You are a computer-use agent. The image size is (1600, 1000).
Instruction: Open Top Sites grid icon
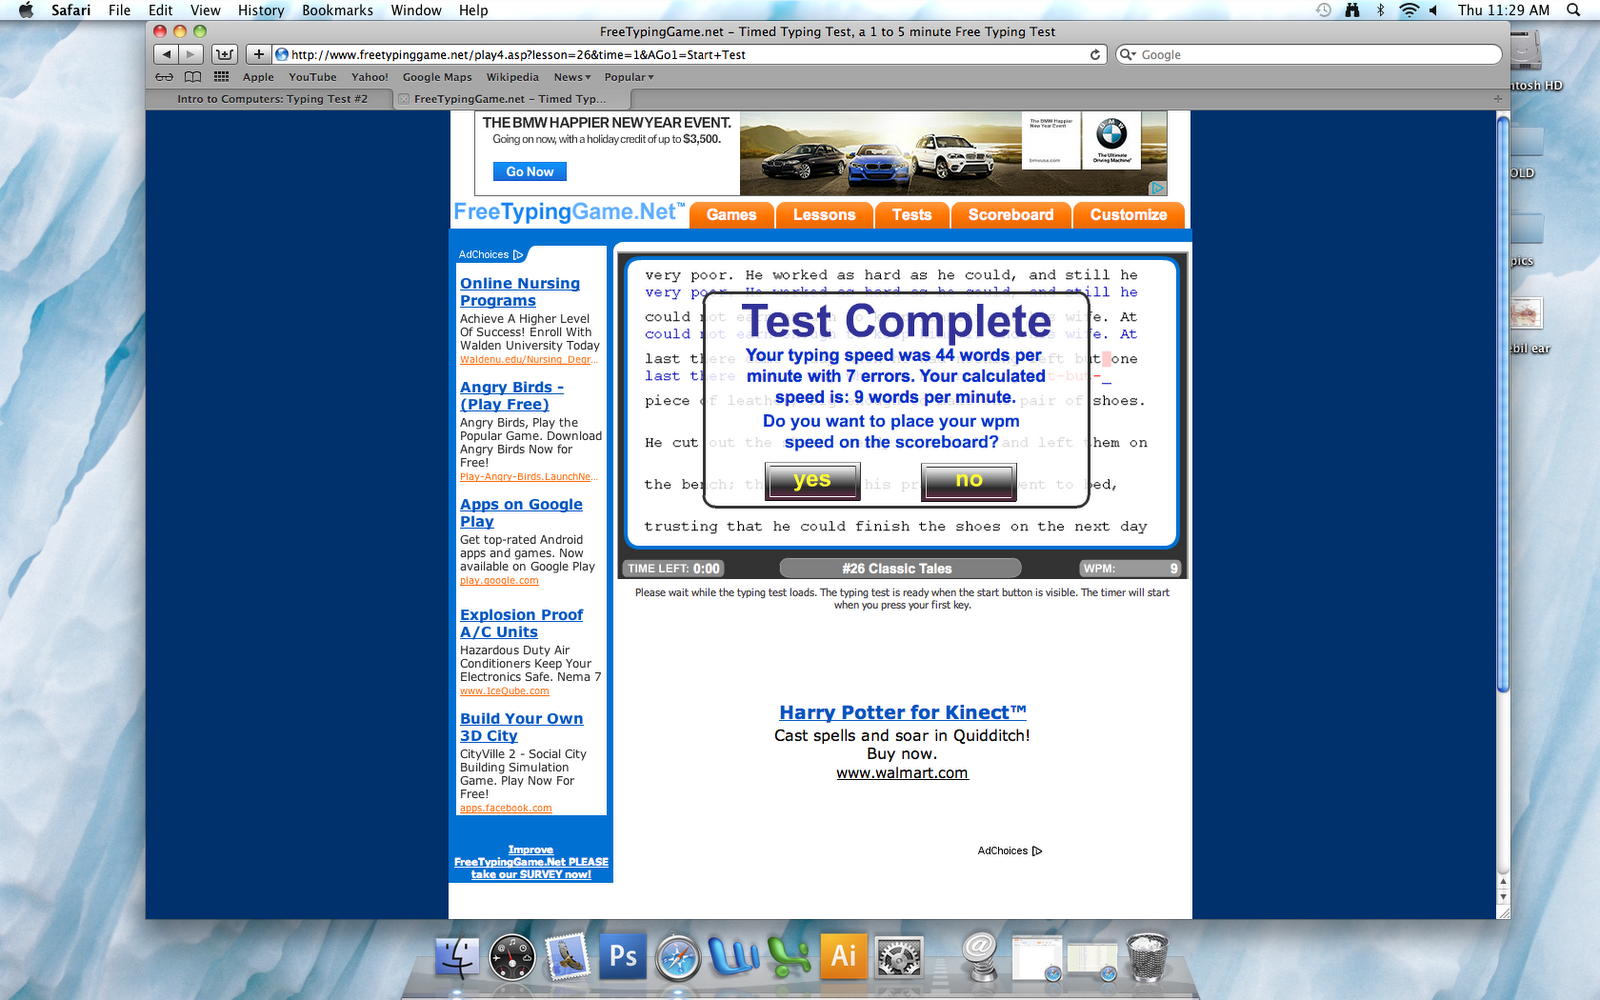pyautogui.click(x=221, y=77)
